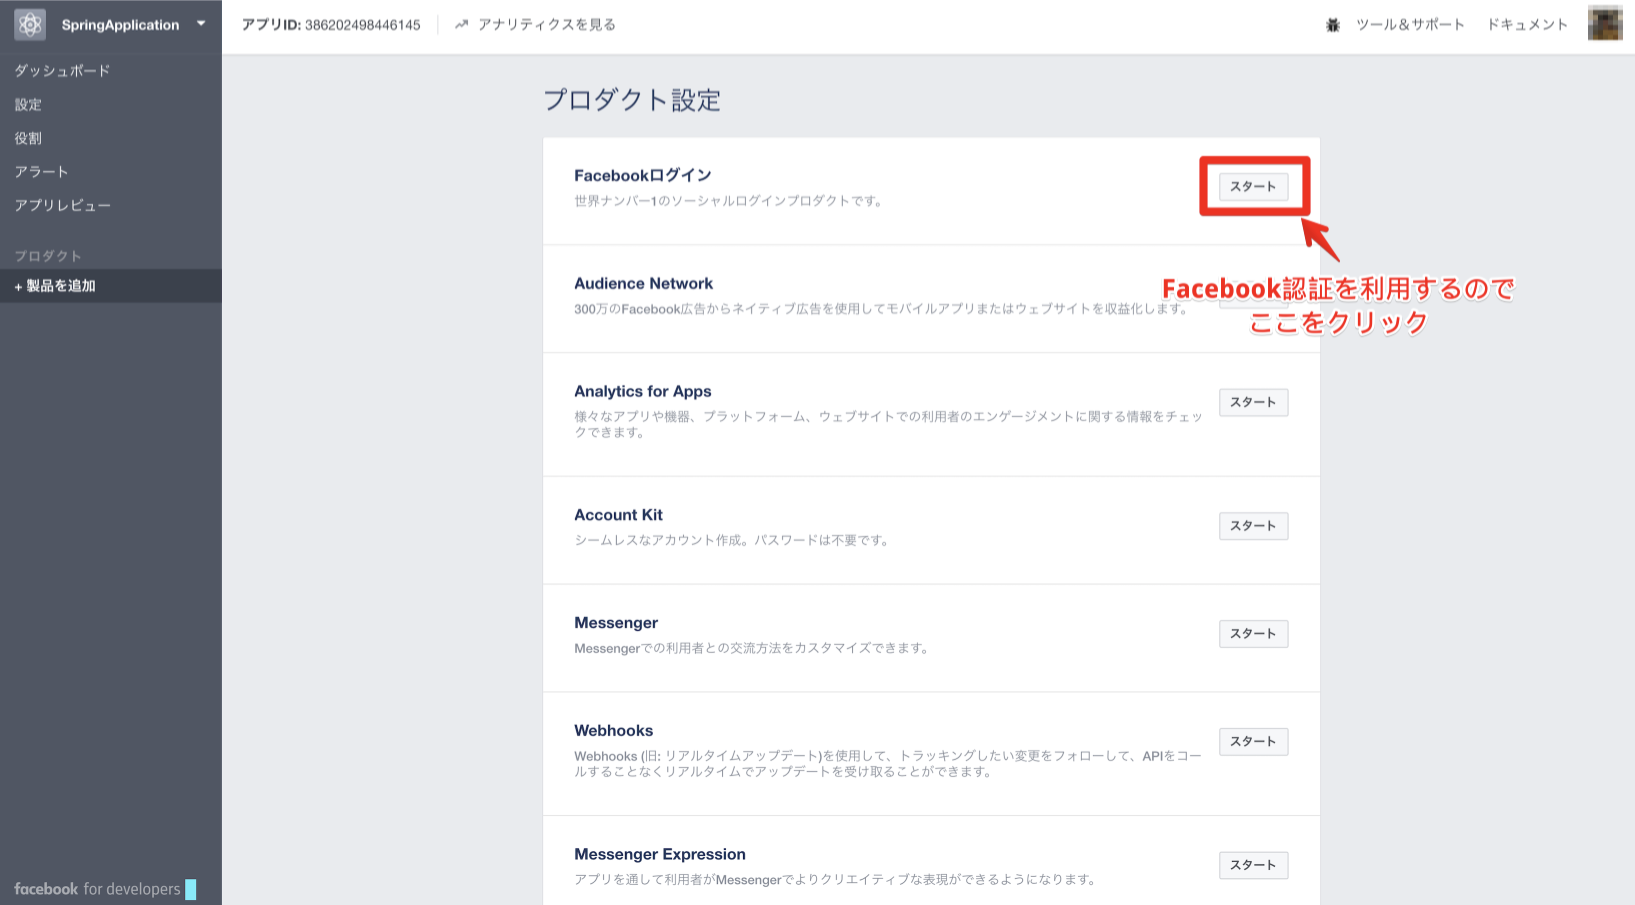This screenshot has width=1635, height=905.
Task: Click the Webhooks product title
Action: coord(613,731)
